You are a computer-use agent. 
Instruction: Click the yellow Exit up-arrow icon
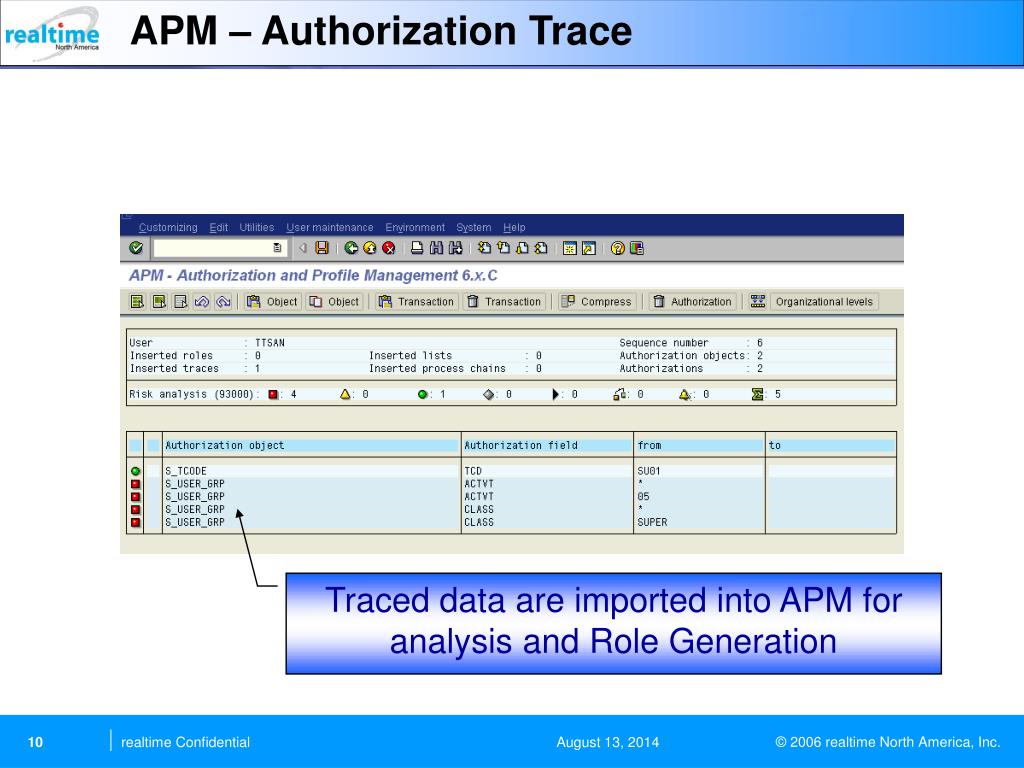370,248
